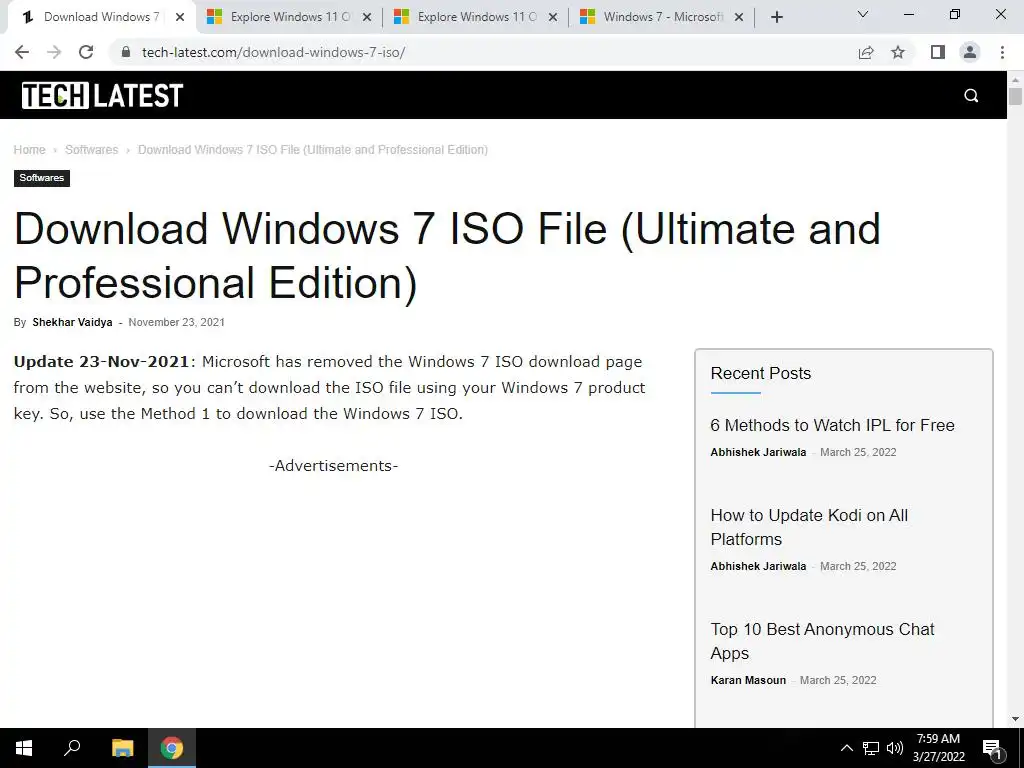The width and height of the screenshot is (1024, 768).
Task: Open the taskbar clock and date
Action: pyautogui.click(x=938, y=748)
